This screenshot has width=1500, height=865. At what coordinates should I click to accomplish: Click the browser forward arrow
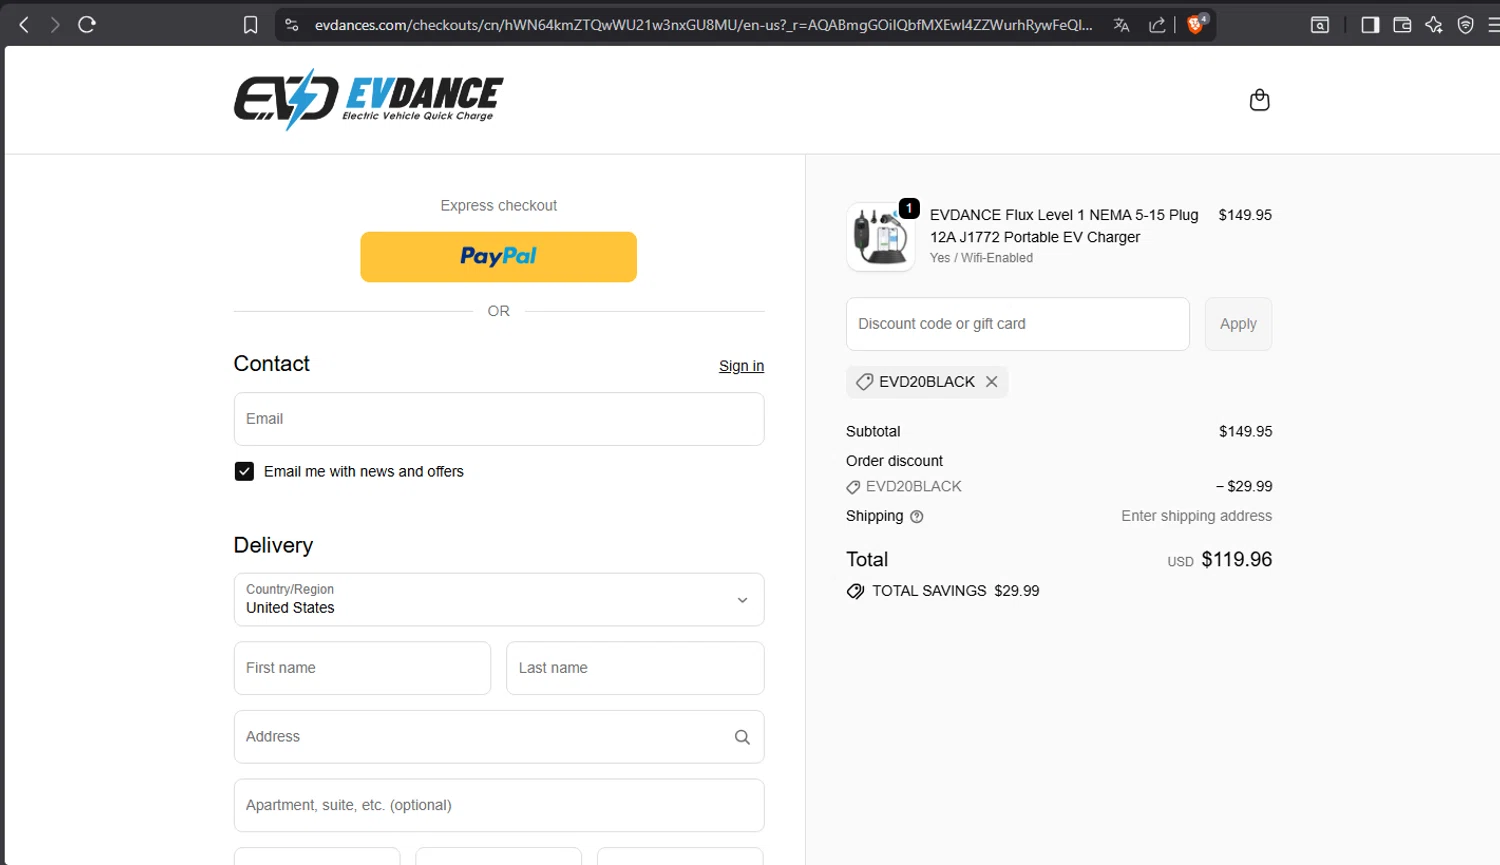(x=55, y=25)
